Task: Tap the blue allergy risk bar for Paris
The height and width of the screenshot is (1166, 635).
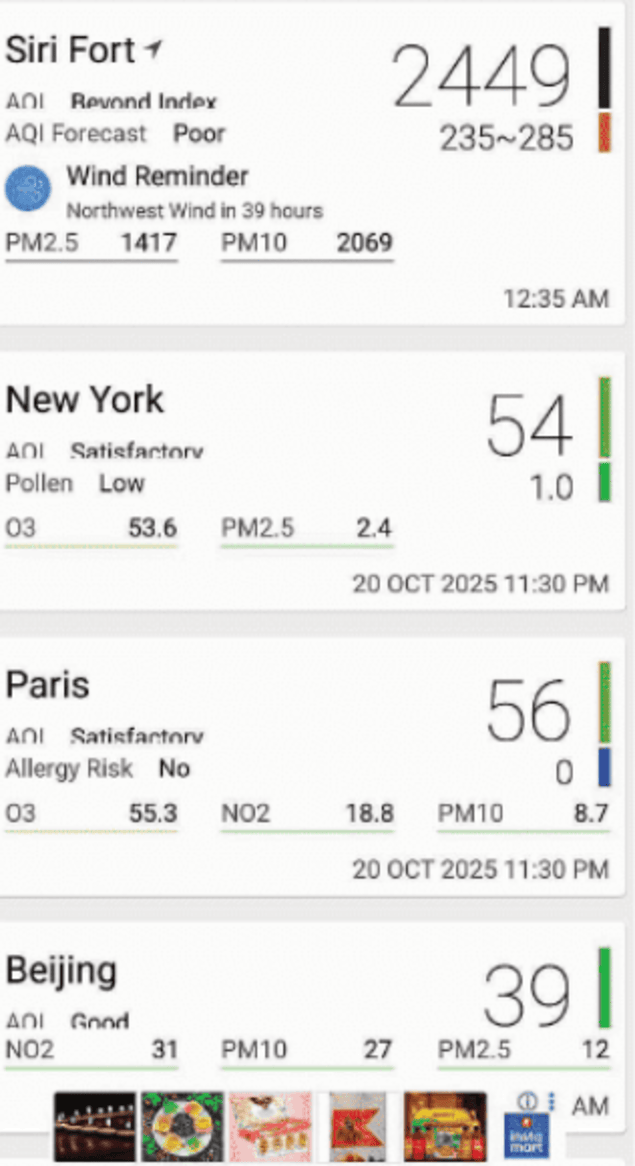Action: click(x=603, y=767)
